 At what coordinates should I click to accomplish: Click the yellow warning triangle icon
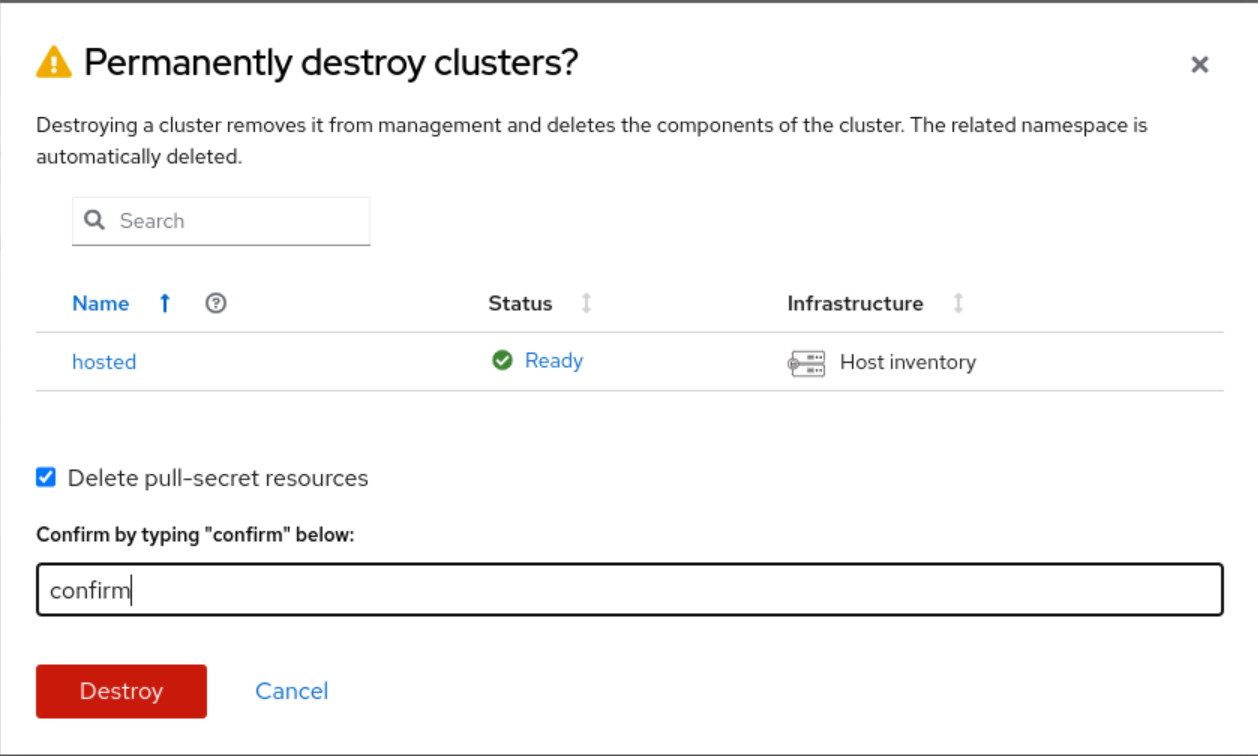click(x=54, y=63)
